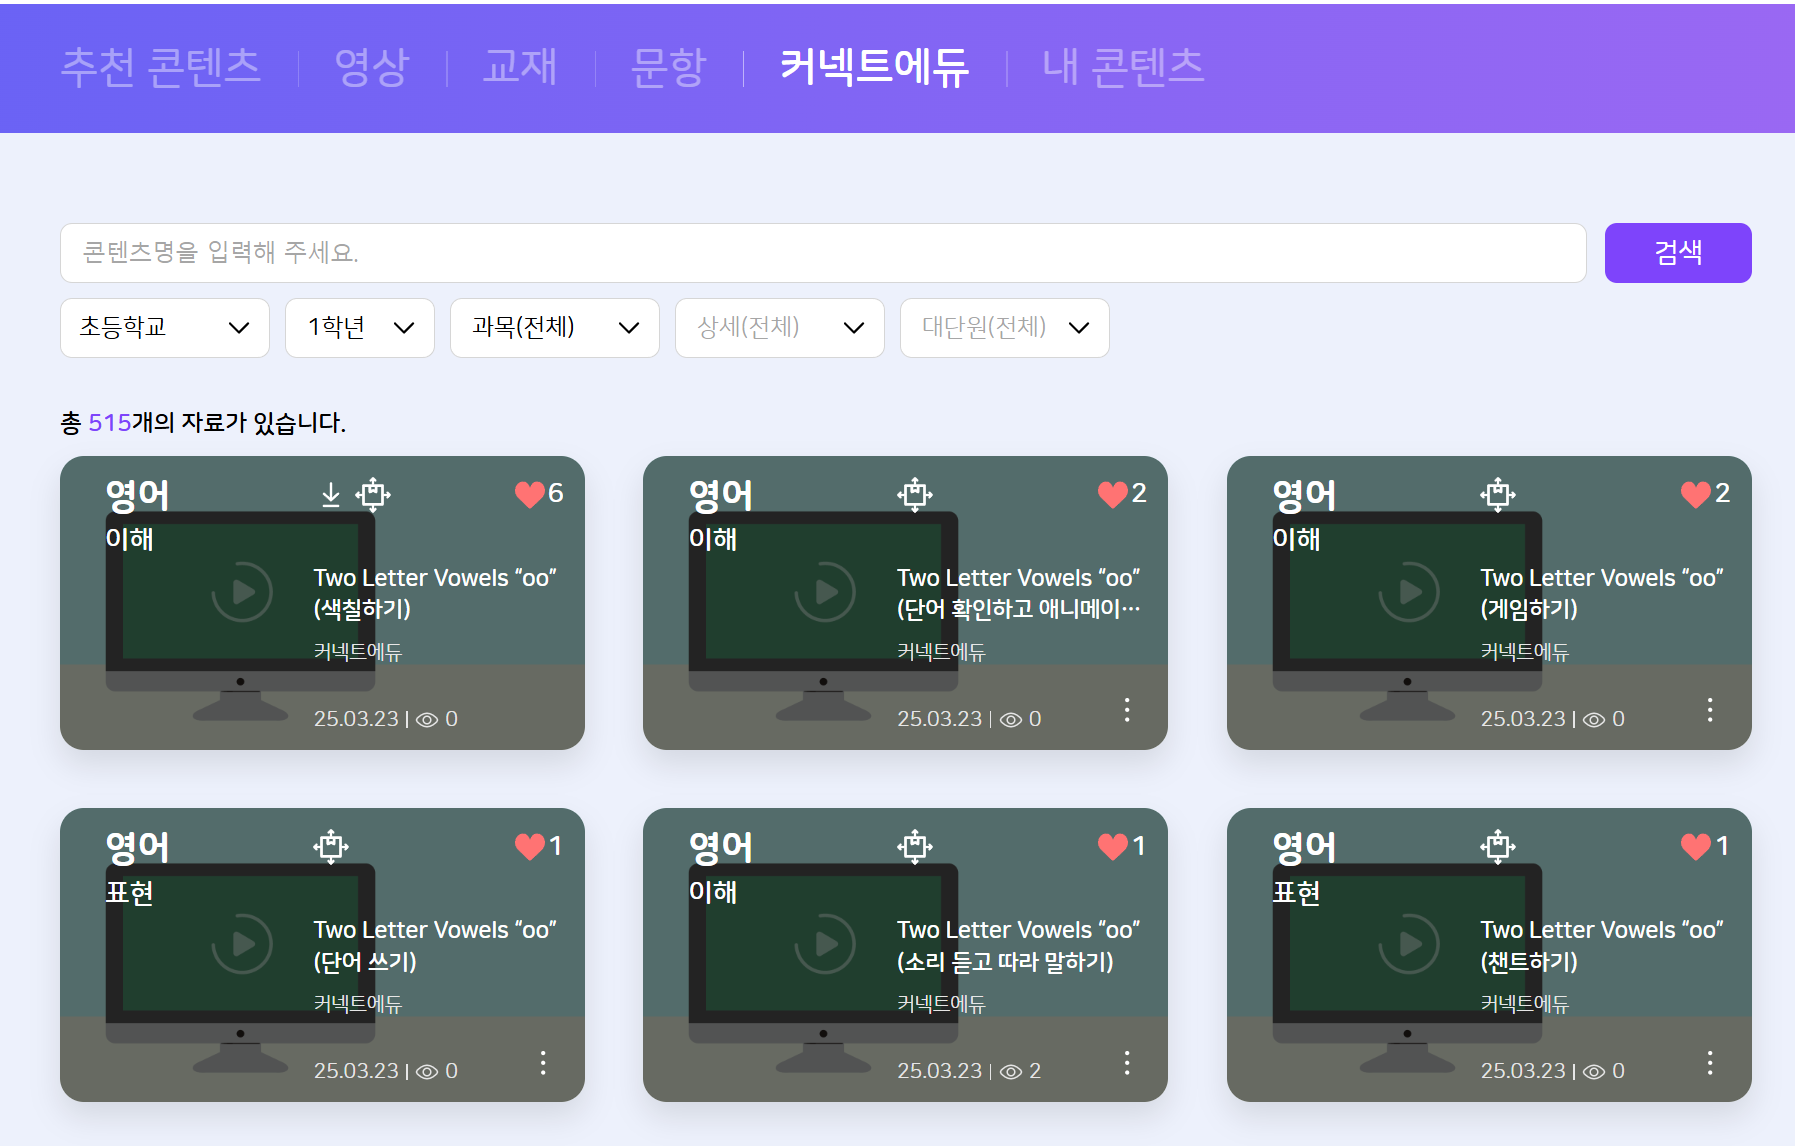Viewport: 1795px width, 1146px height.
Task: Open the three-dot menu on the 챈트하기 card
Action: click(x=1709, y=1062)
